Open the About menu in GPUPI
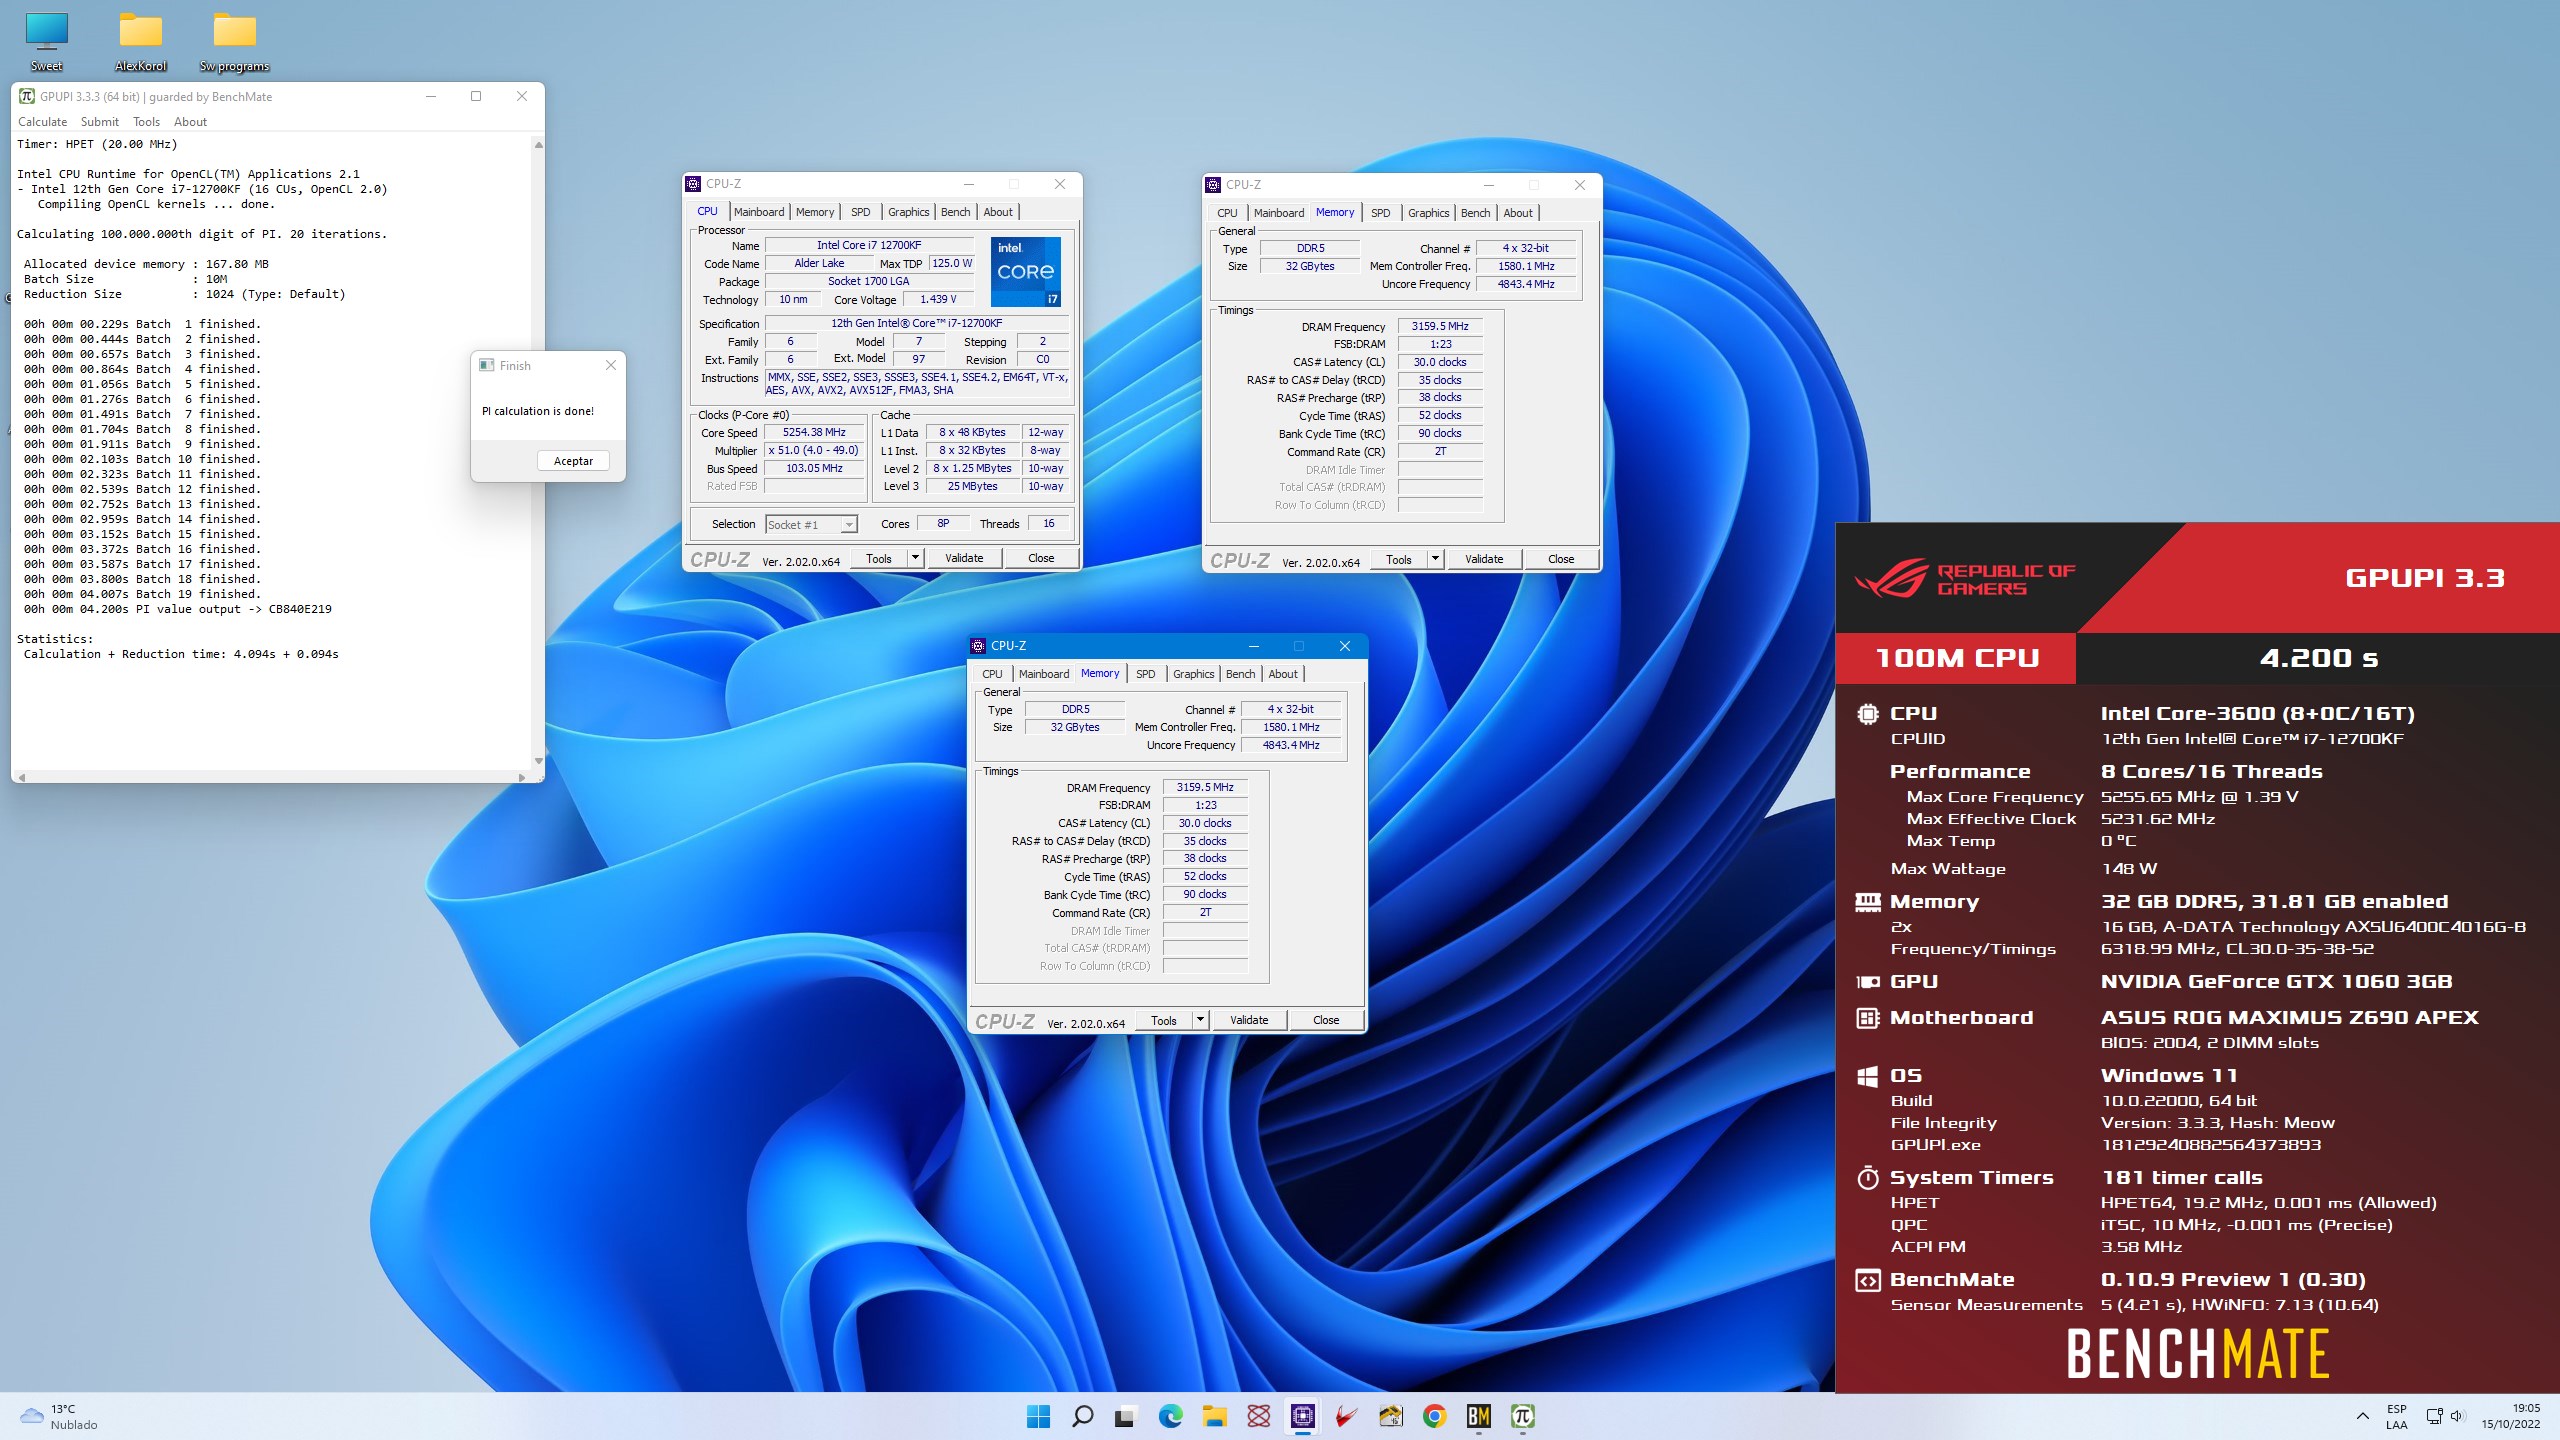 click(190, 122)
